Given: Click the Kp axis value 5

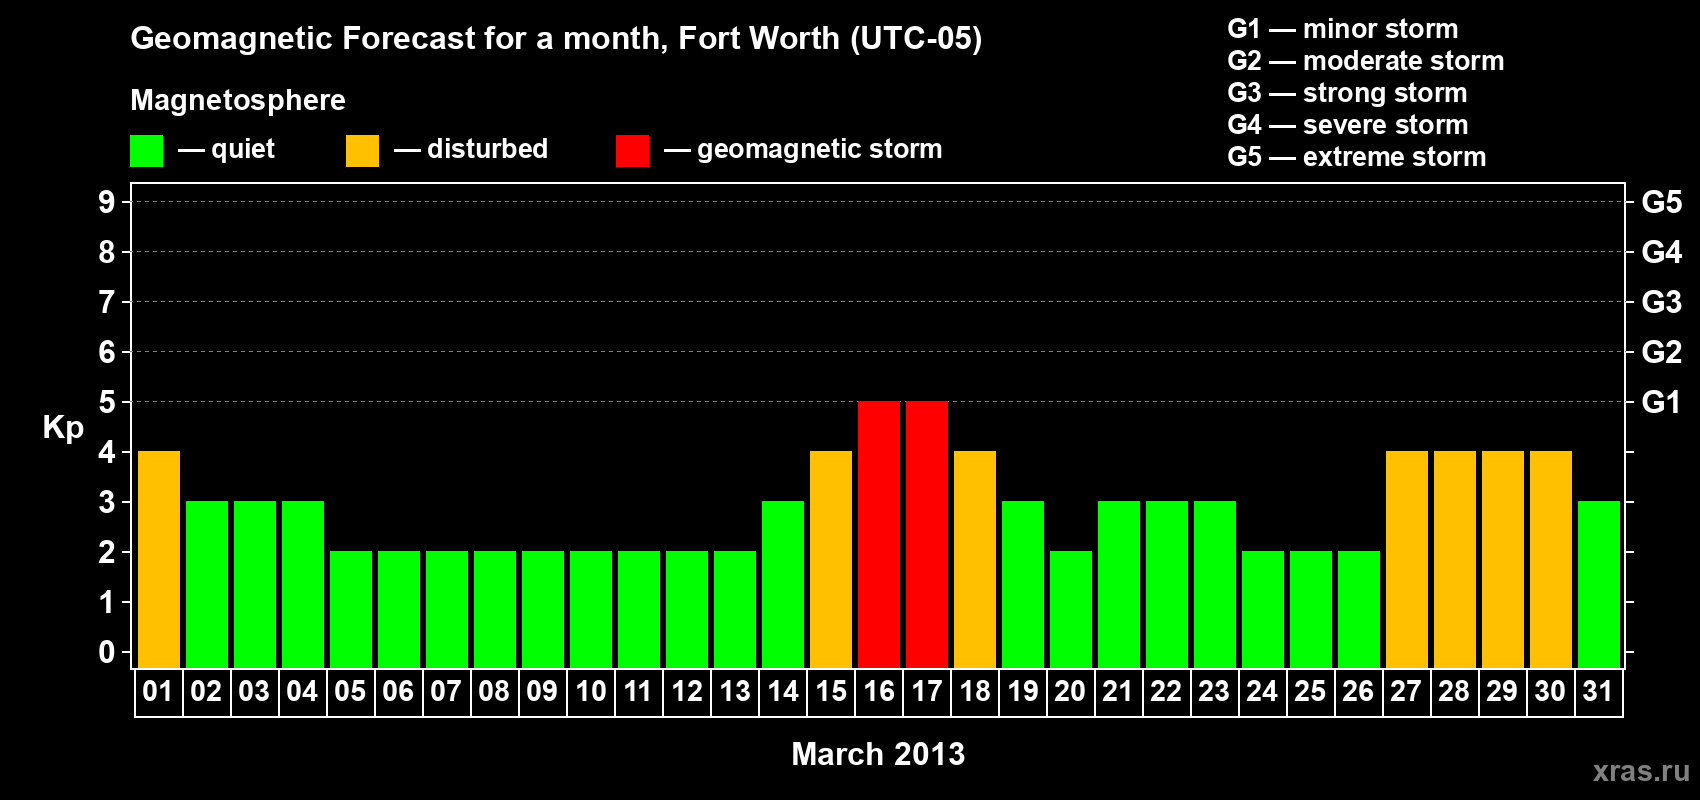Looking at the screenshot, I should click(107, 402).
